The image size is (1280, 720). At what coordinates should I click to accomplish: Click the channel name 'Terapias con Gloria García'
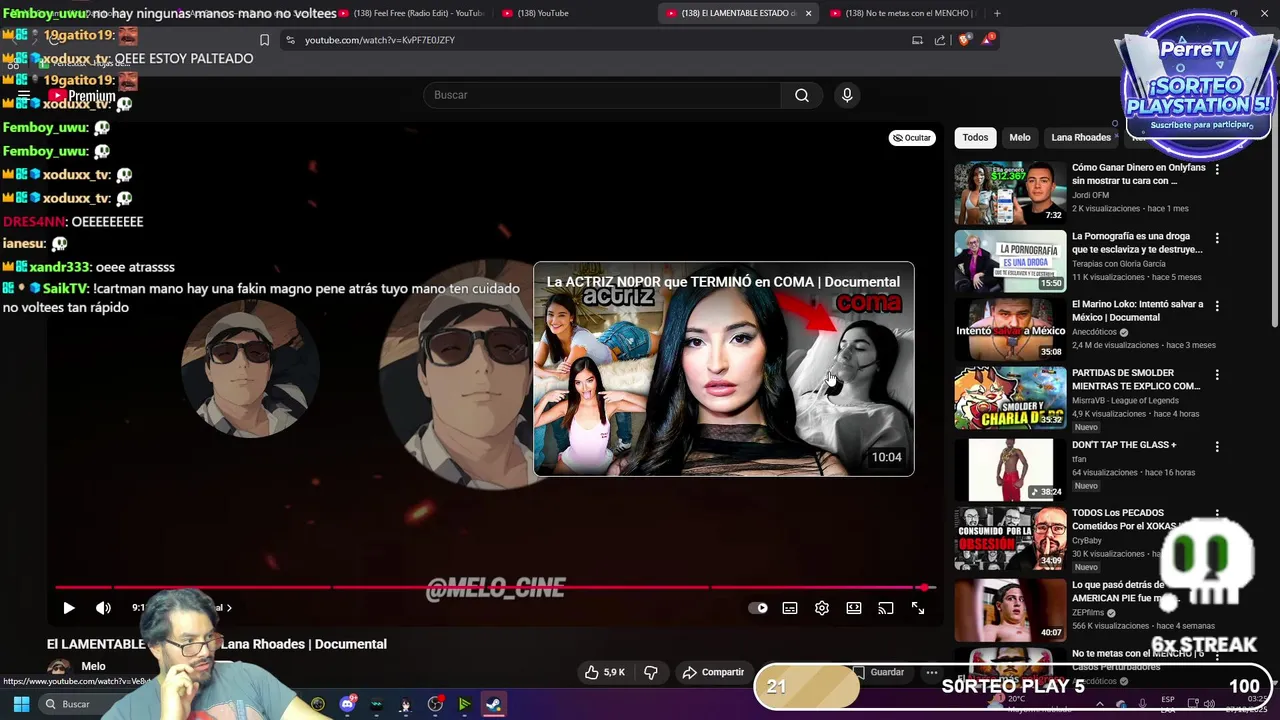pos(1118,264)
